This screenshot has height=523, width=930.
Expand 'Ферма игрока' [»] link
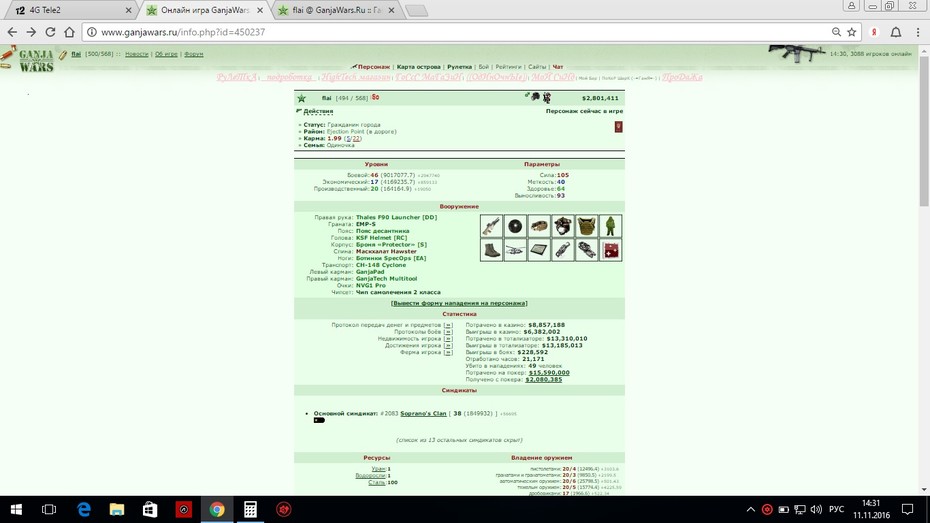(x=448, y=352)
